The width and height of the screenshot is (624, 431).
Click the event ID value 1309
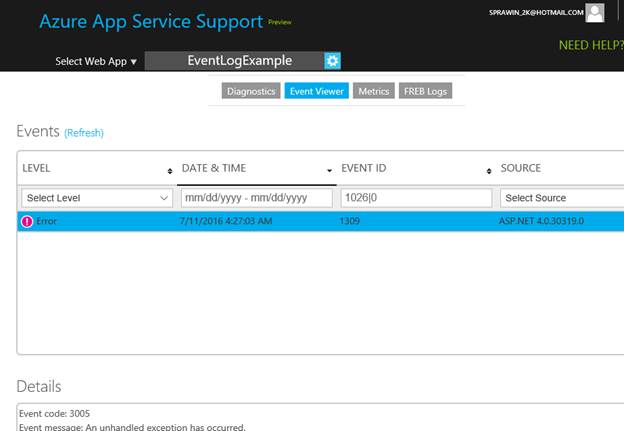click(349, 221)
